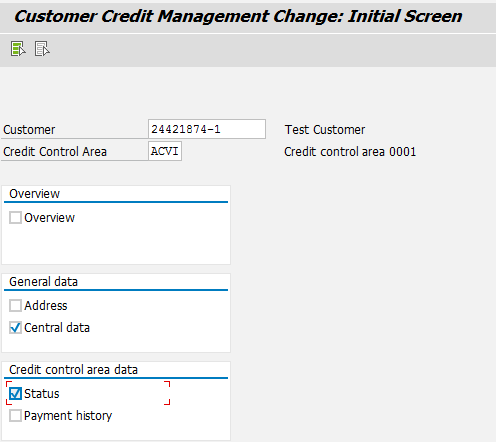Click the Payment history label text
Screen dimensions: 496x442
[x=68, y=416]
